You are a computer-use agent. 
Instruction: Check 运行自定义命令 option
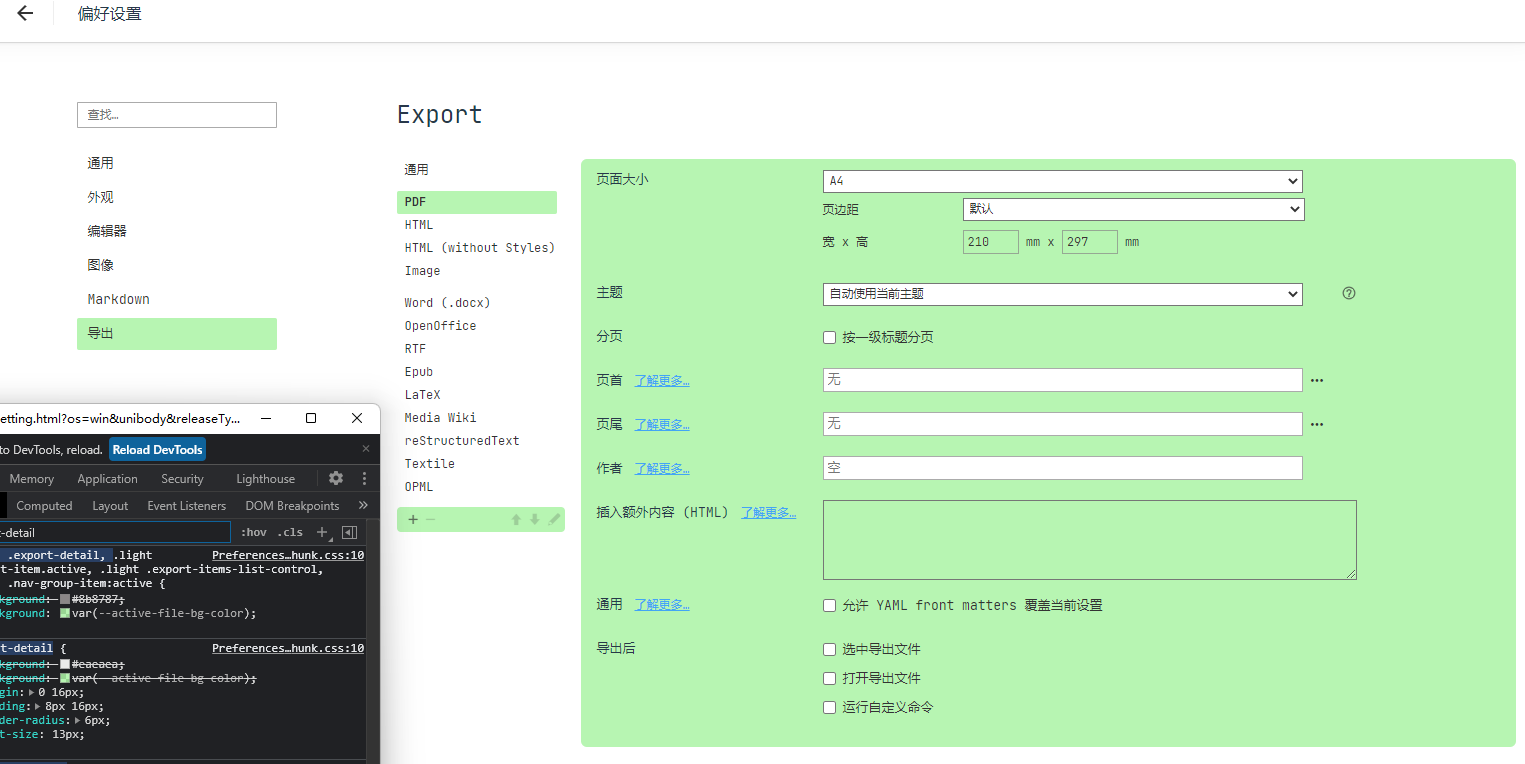pyautogui.click(x=829, y=708)
